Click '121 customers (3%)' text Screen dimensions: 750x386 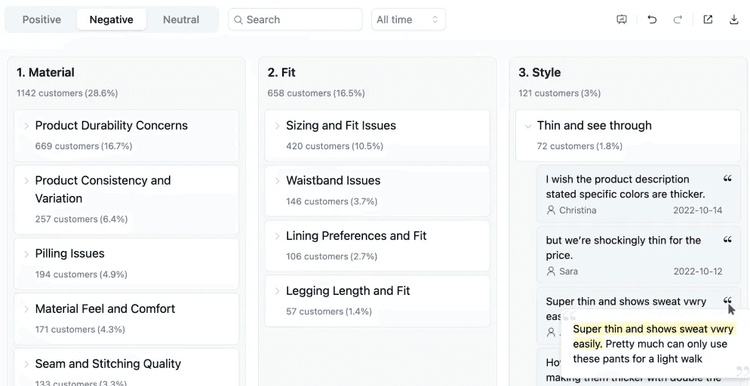click(560, 93)
